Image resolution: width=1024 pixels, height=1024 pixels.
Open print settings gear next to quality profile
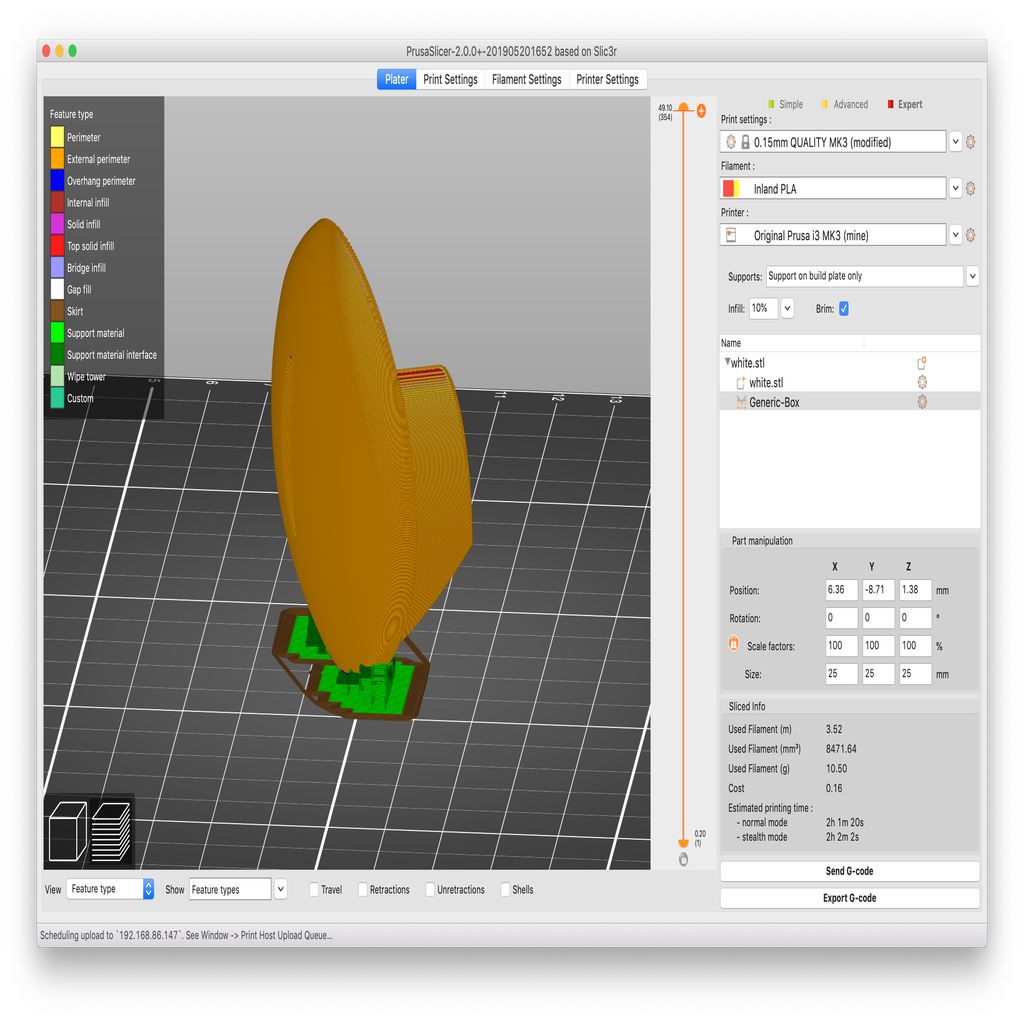[x=968, y=141]
